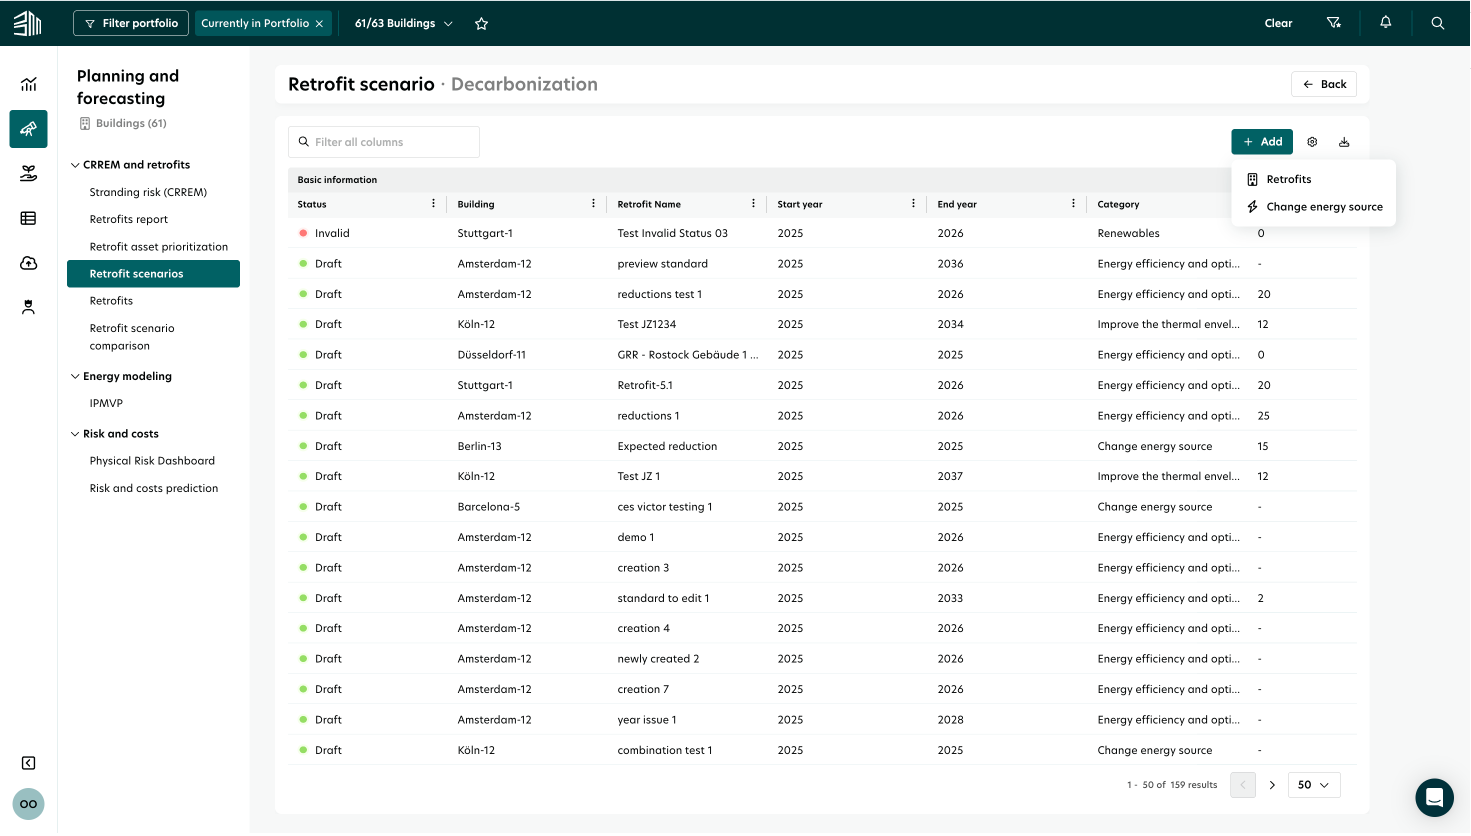Image resolution: width=1471 pixels, height=836 pixels.
Task: Open the data table sidebar icon
Action: tap(29, 218)
